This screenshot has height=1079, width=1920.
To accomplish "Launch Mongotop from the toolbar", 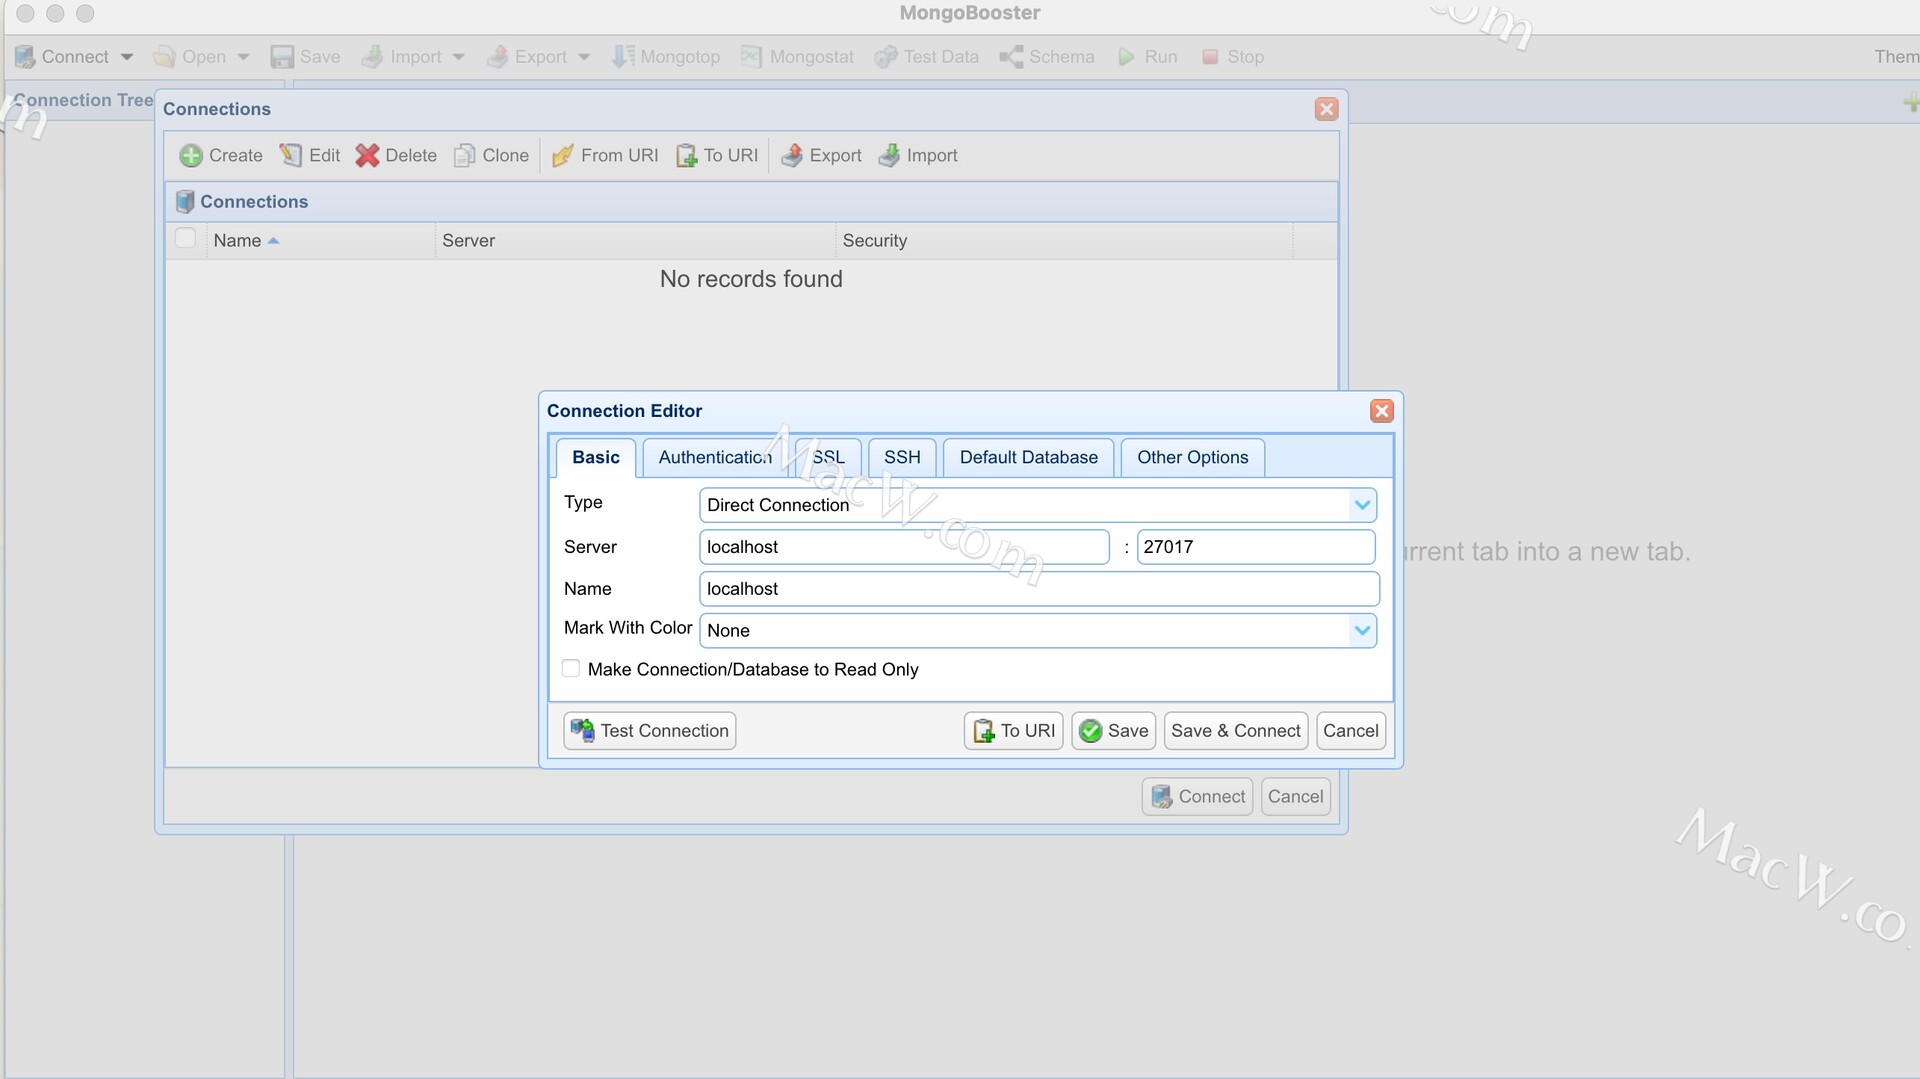I will point(666,57).
